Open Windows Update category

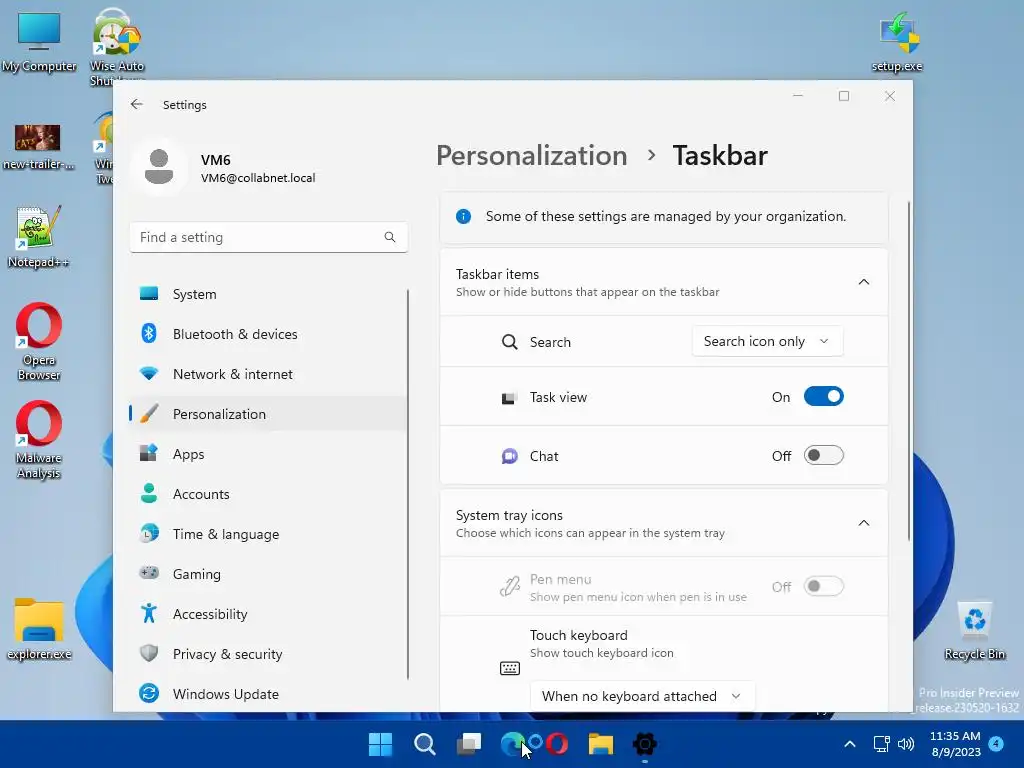point(268,693)
